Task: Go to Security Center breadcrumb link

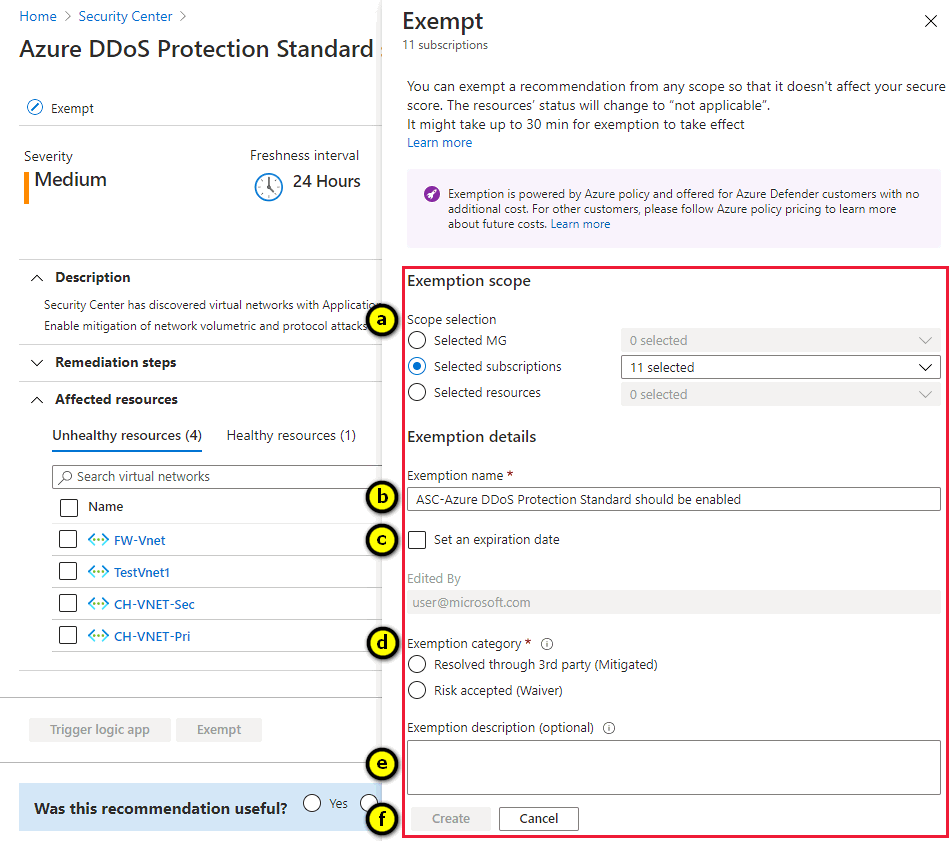Action: (125, 17)
